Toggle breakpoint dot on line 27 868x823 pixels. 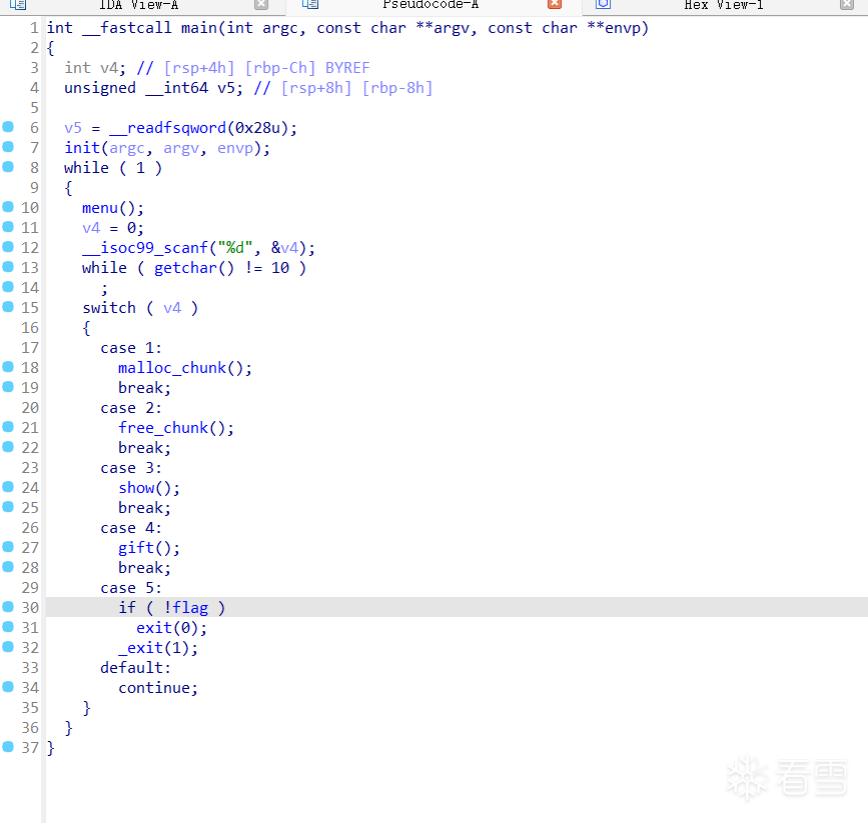point(8,547)
